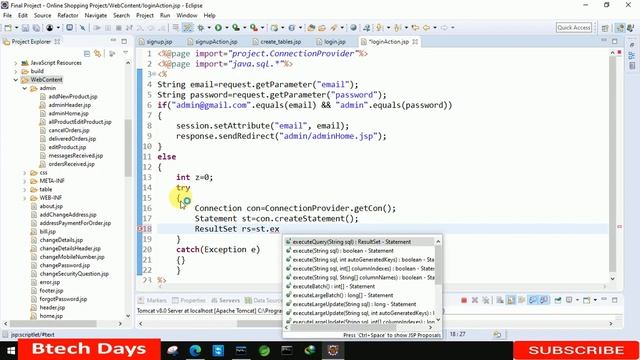Toggle Scroll Lock in console toolbar
This screenshot has width=640, height=360.
click(511, 300)
